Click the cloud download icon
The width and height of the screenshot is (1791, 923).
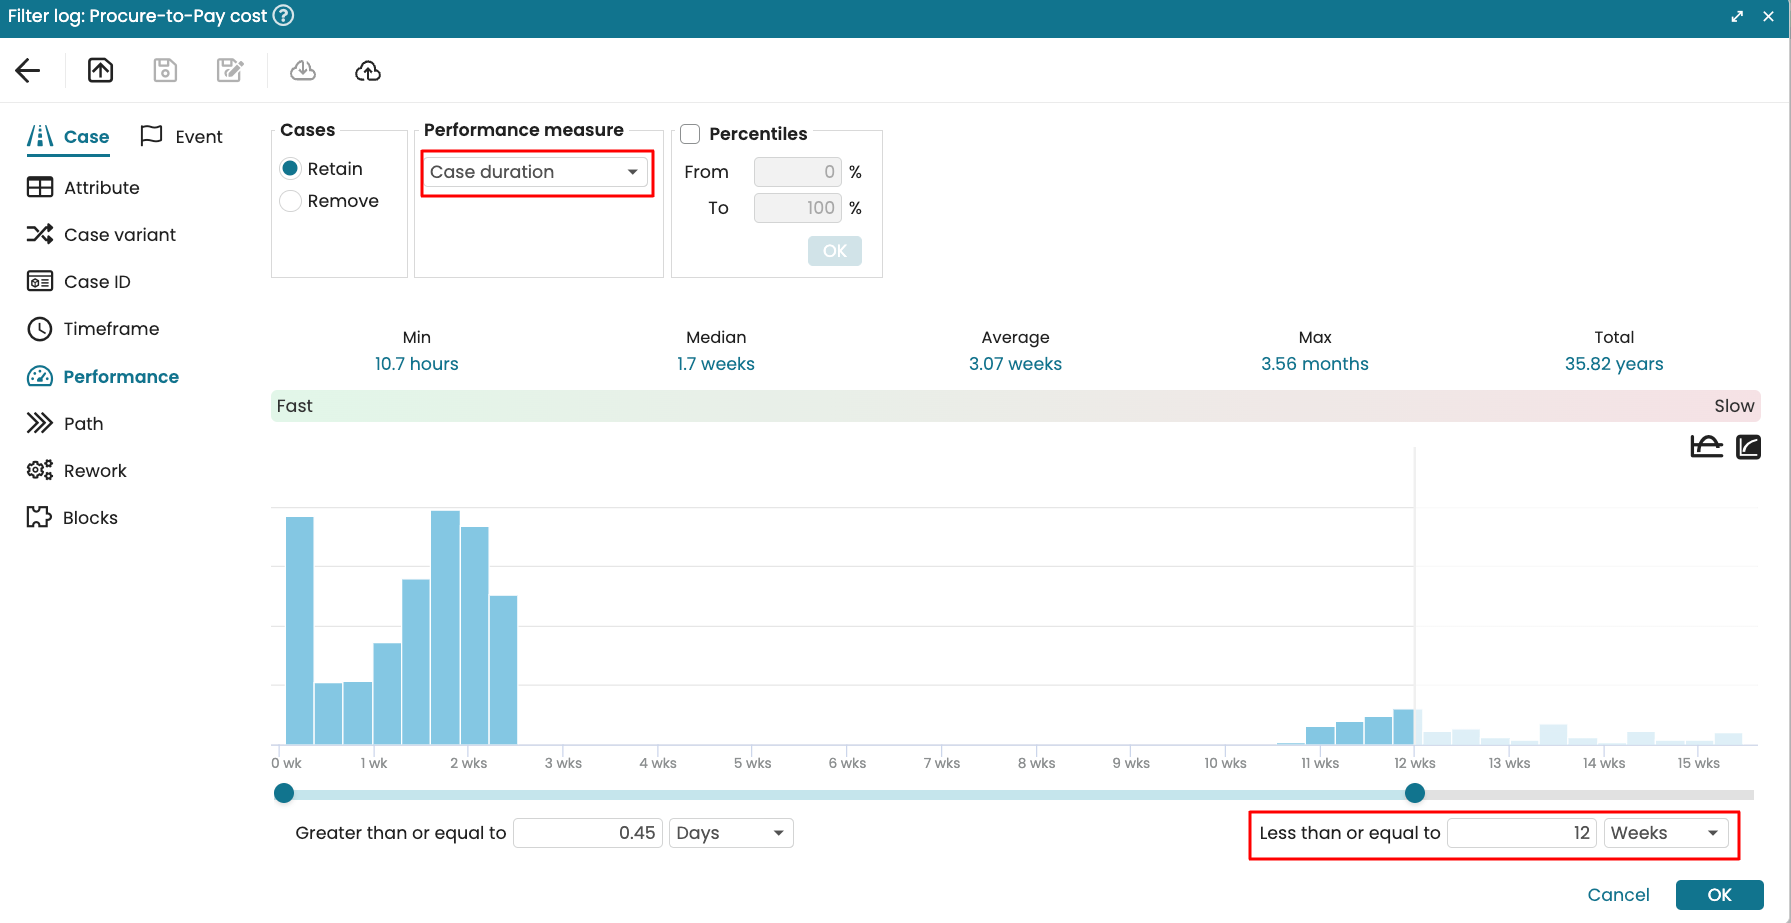[303, 70]
